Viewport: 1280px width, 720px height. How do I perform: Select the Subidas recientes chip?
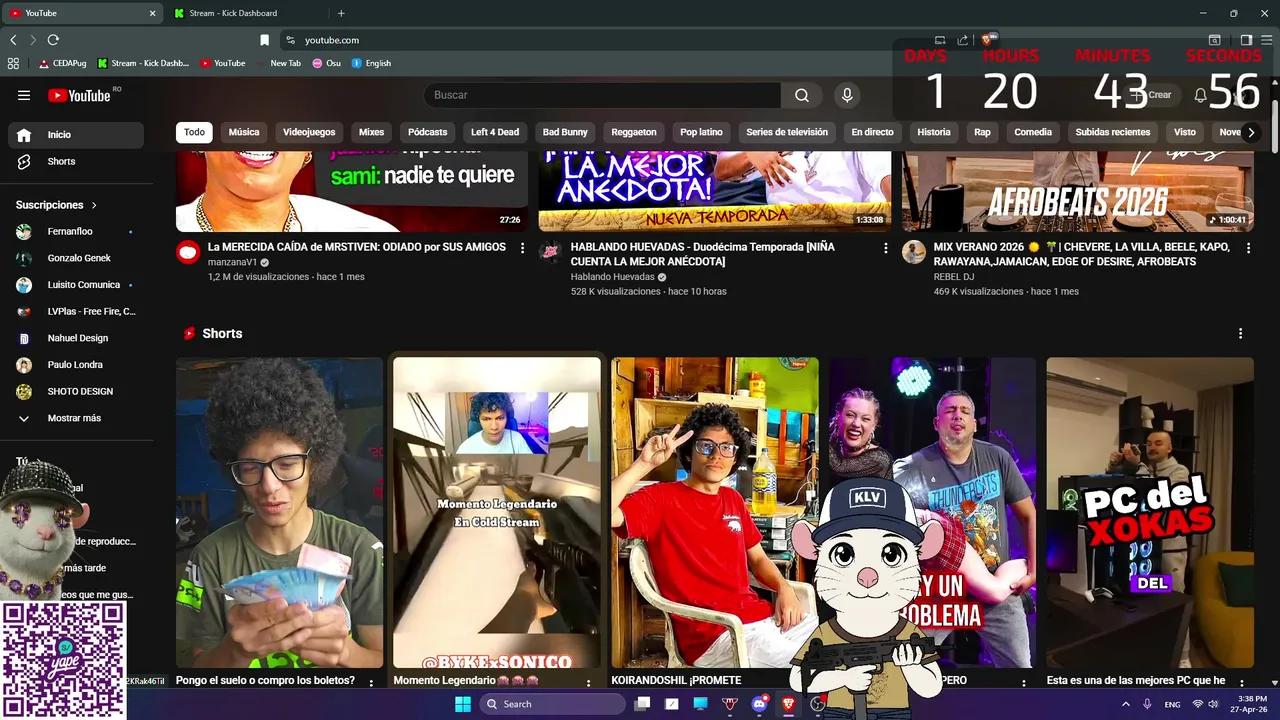(1113, 132)
